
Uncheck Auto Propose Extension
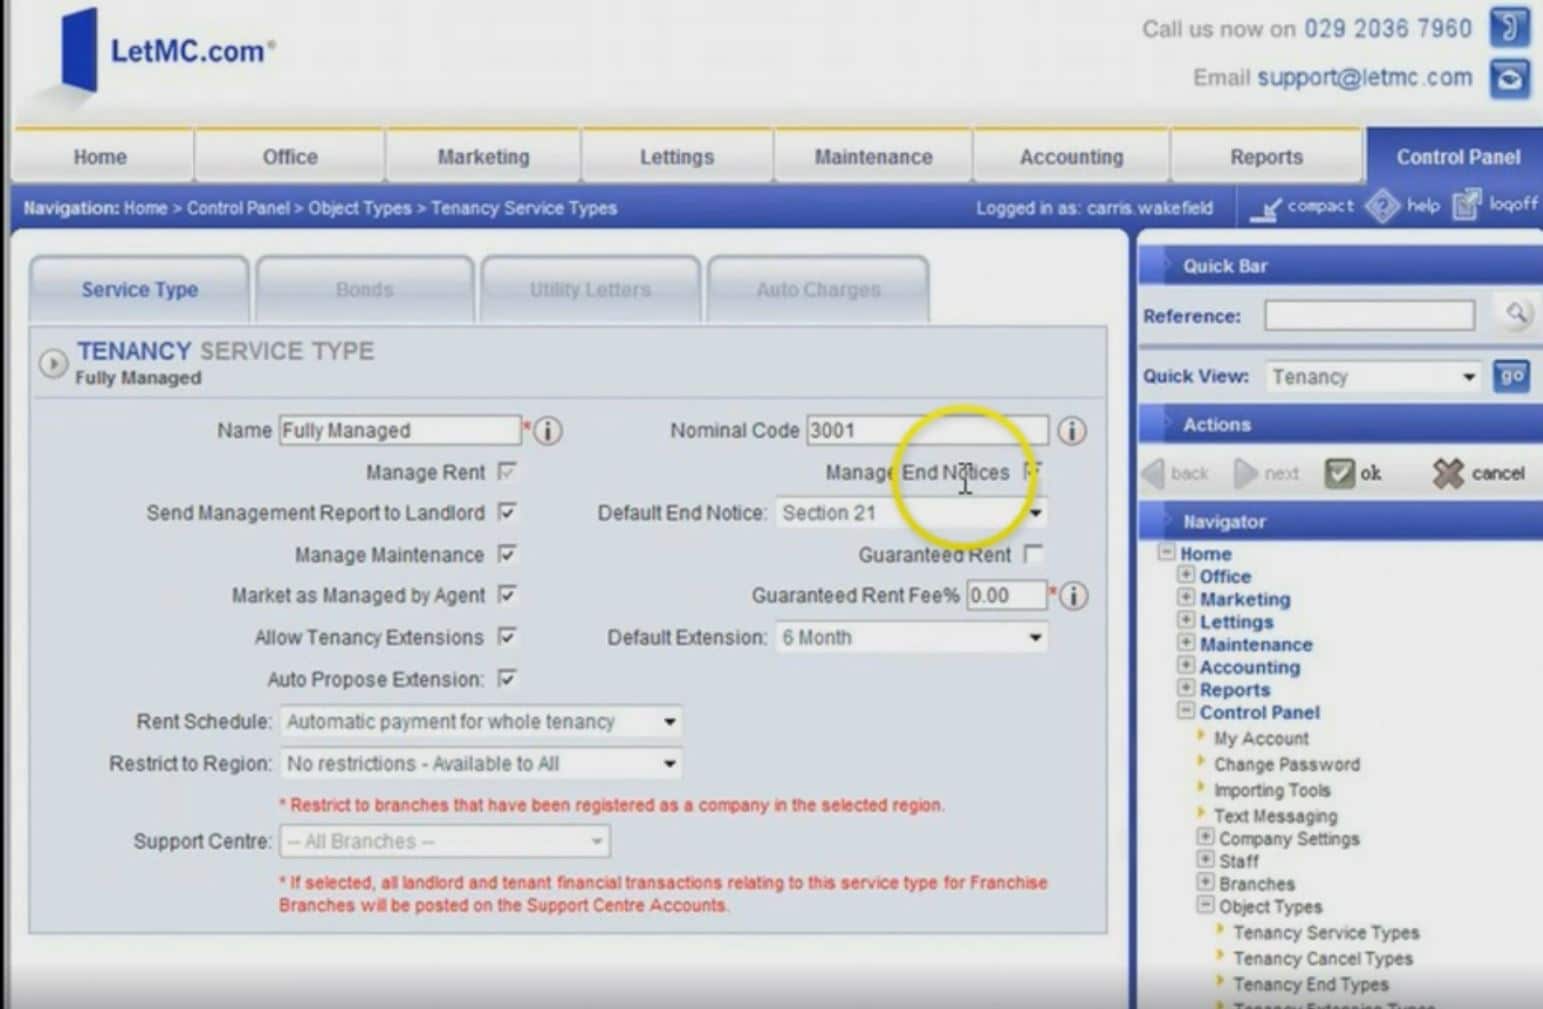508,679
